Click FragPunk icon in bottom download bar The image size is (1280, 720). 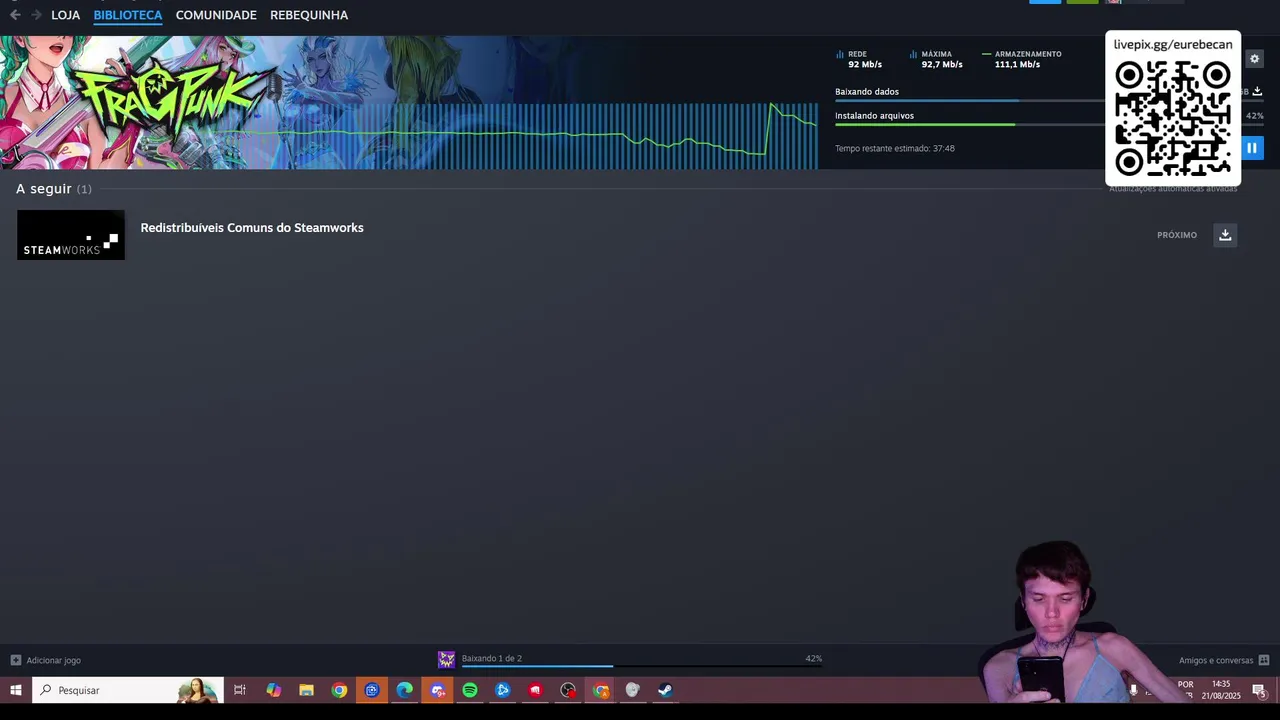click(x=446, y=659)
